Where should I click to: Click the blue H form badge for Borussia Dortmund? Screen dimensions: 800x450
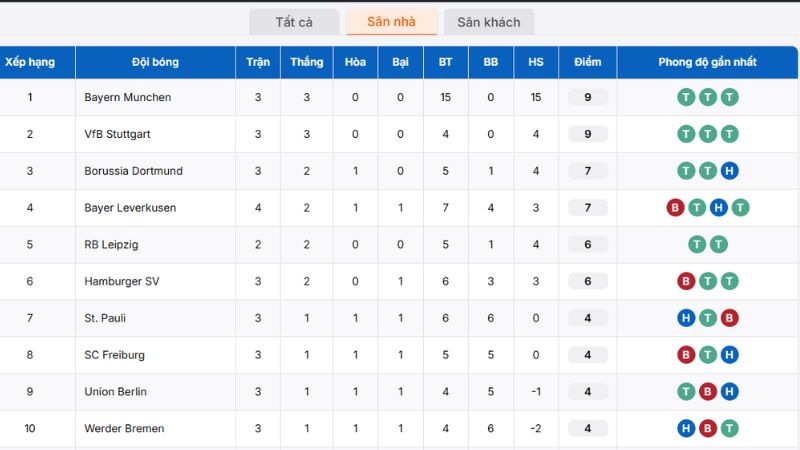pyautogui.click(x=730, y=171)
